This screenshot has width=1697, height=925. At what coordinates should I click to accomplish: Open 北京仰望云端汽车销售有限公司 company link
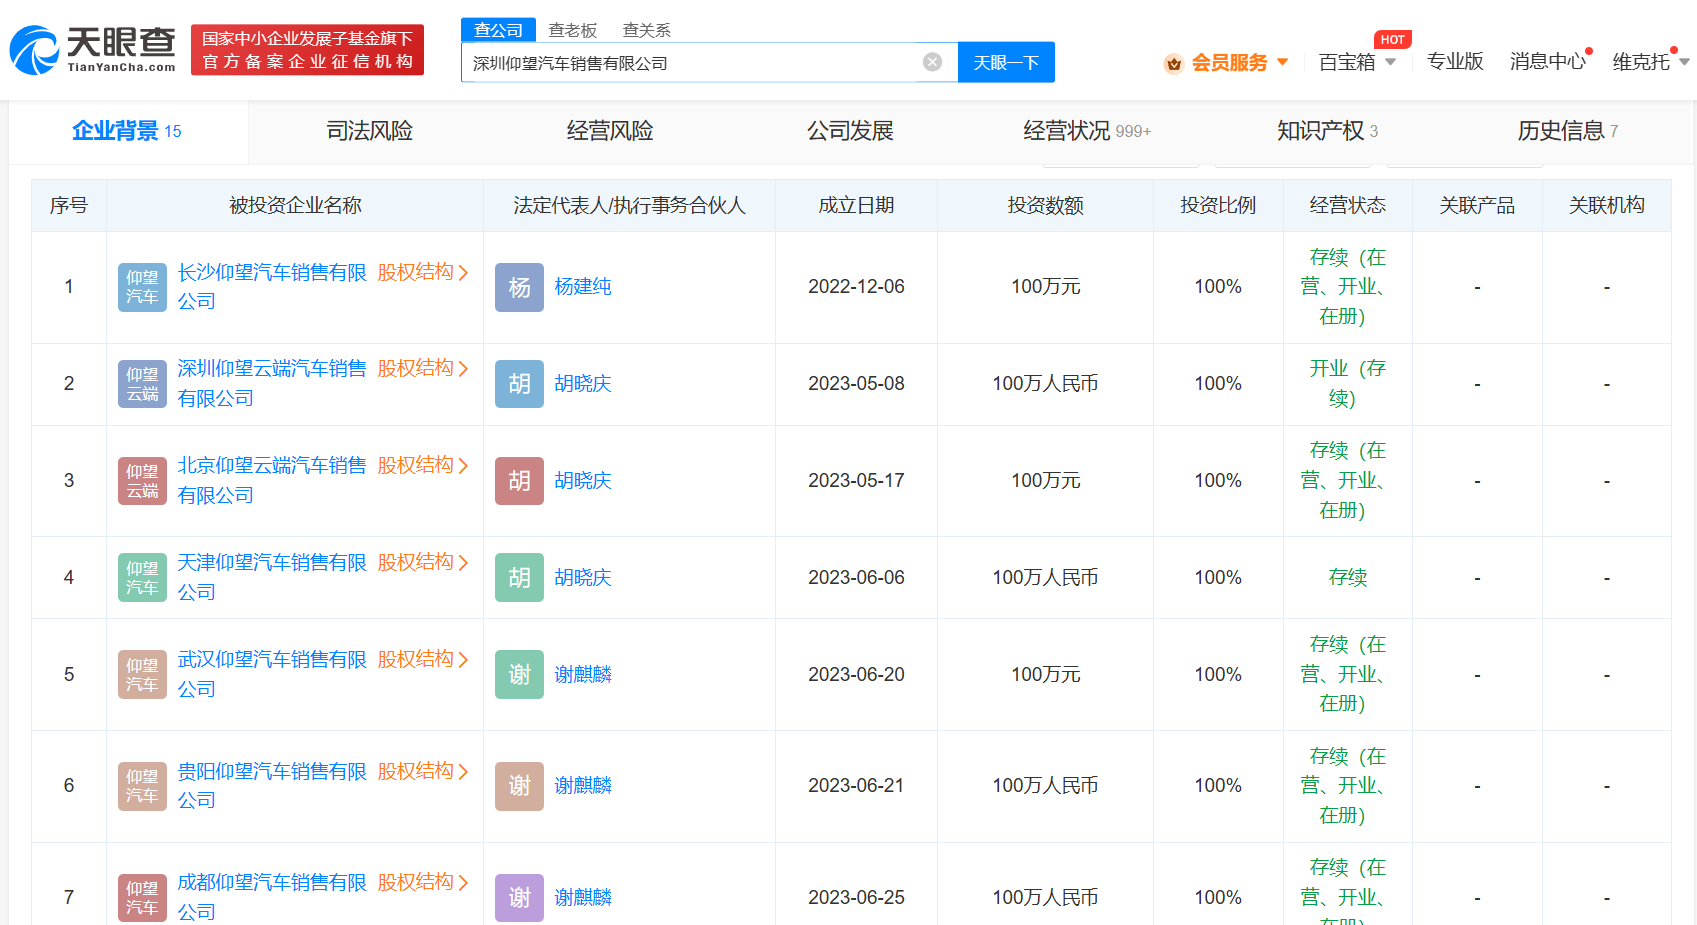272,480
